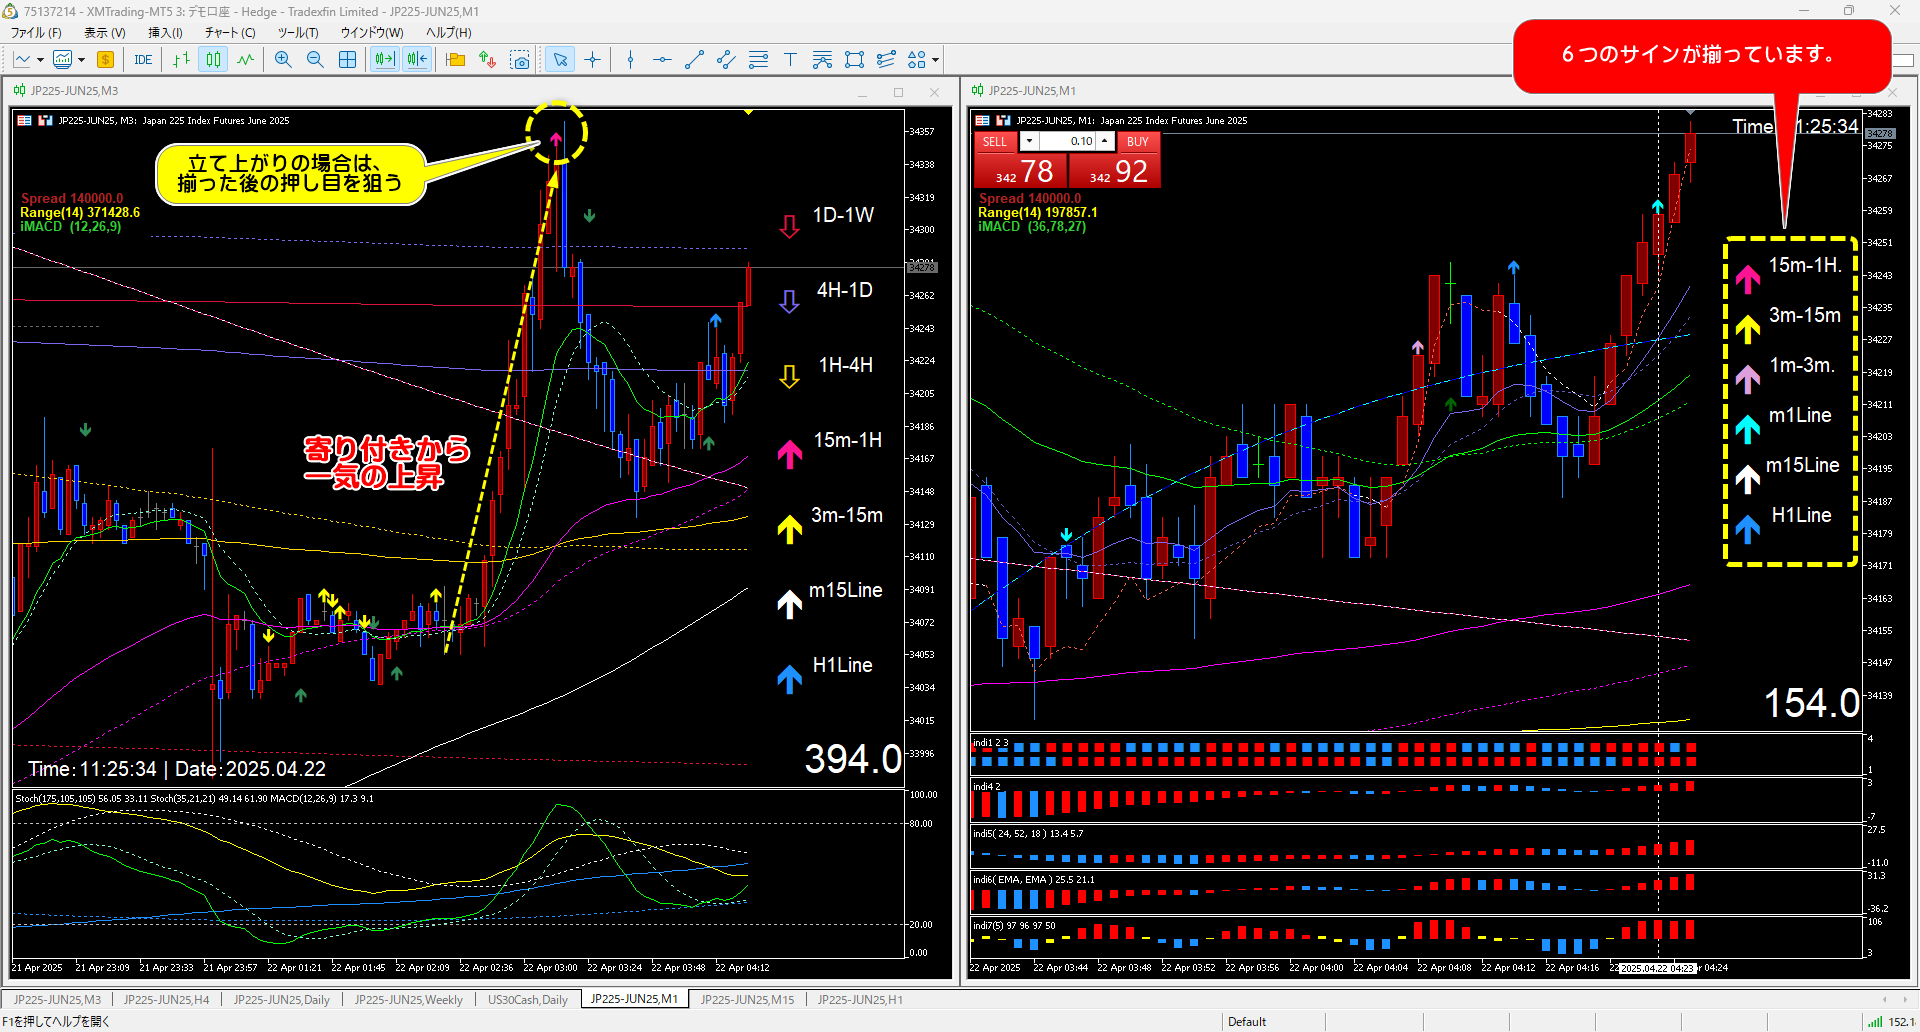The height and width of the screenshot is (1032, 1920).
Task: Click the zoom out magnifier icon
Action: 315,60
